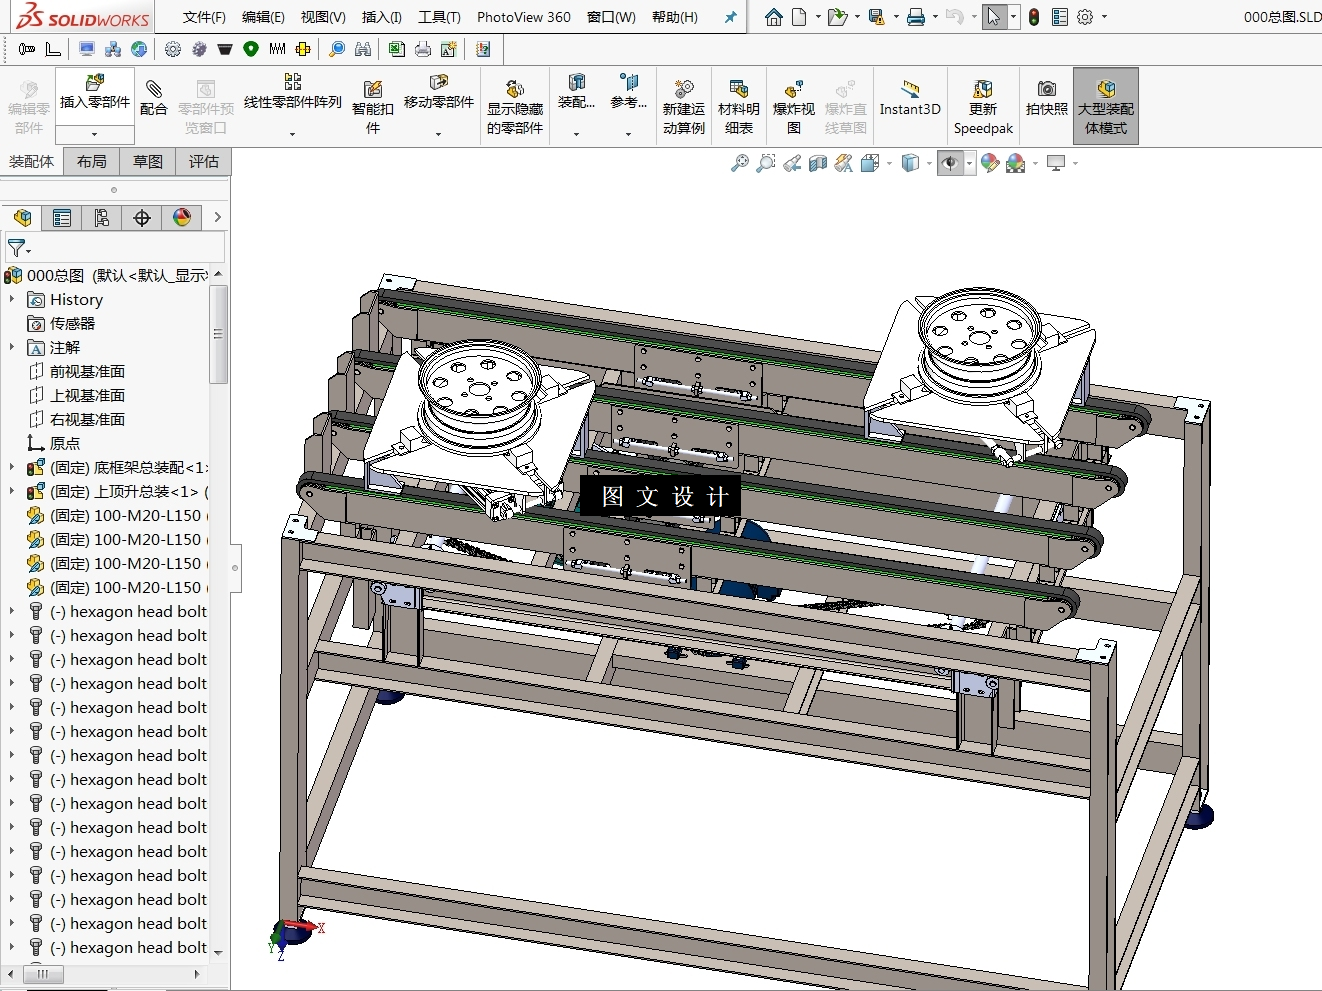Open the 文件(F) menu
Image resolution: width=1322 pixels, height=991 pixels.
click(204, 17)
